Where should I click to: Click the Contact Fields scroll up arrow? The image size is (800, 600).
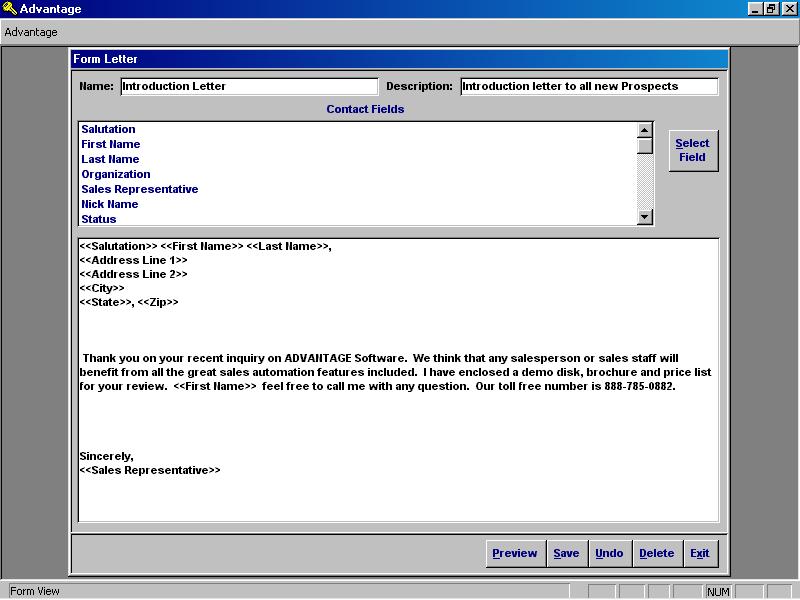[x=645, y=130]
